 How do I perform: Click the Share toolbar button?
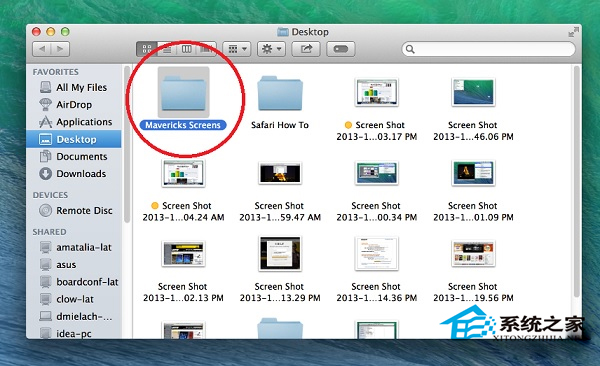click(x=306, y=49)
